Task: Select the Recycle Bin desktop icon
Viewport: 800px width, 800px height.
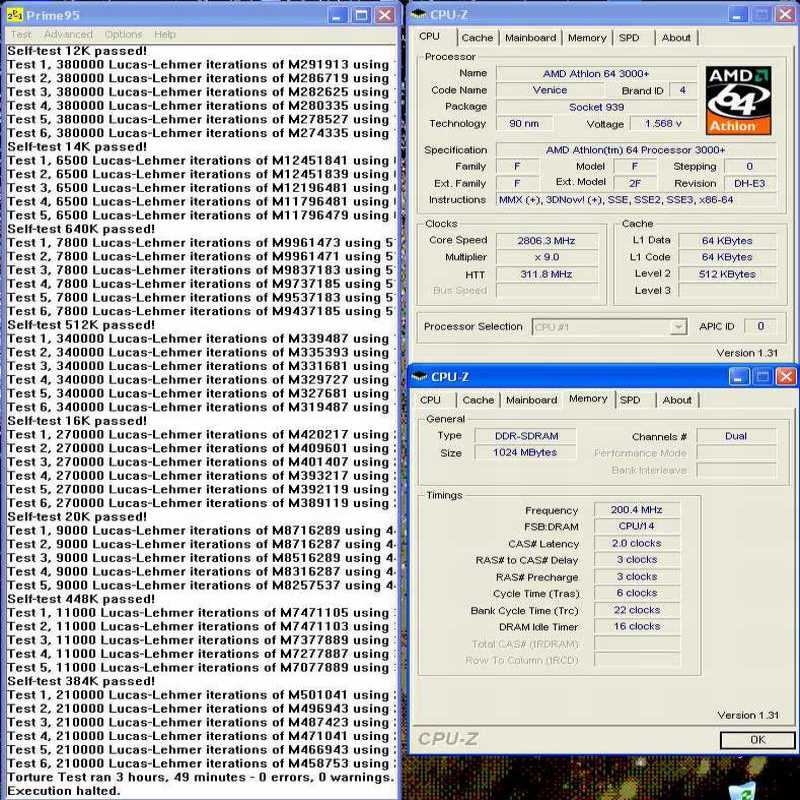Action: pyautogui.click(x=741, y=790)
